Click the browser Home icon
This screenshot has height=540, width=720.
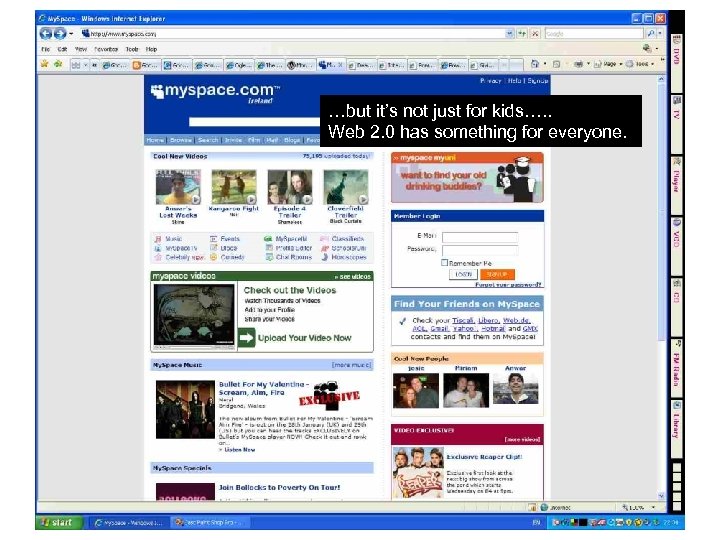(x=534, y=64)
